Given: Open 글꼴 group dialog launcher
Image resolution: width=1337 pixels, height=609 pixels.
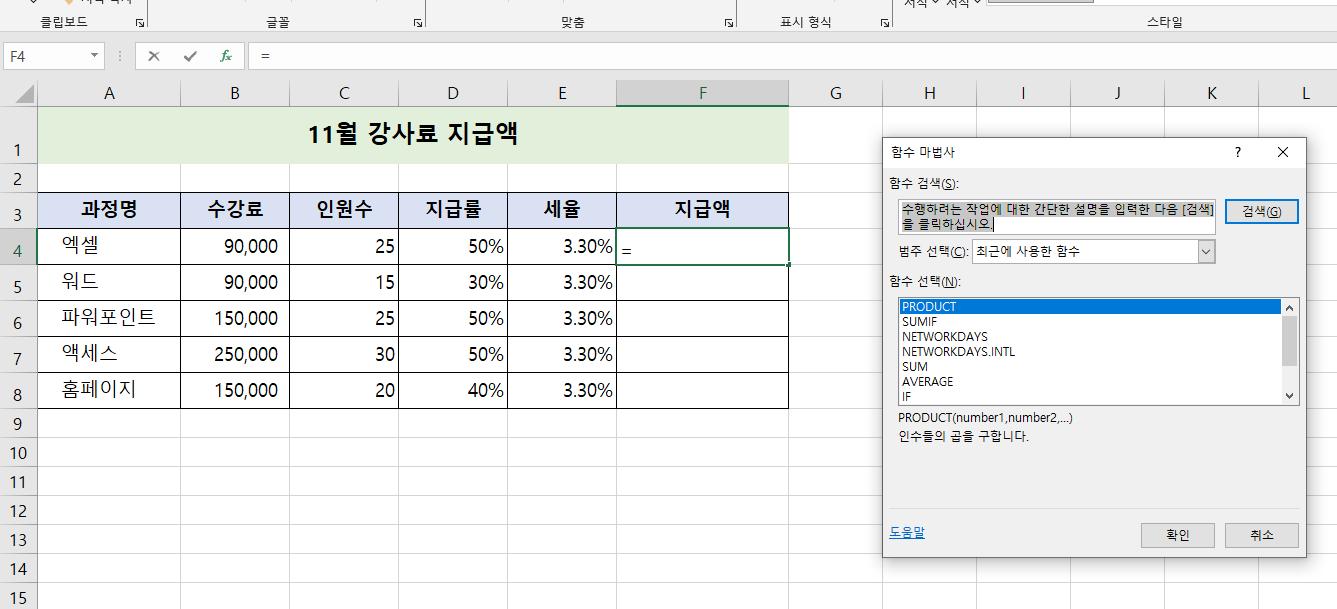Looking at the screenshot, I should click(x=417, y=22).
